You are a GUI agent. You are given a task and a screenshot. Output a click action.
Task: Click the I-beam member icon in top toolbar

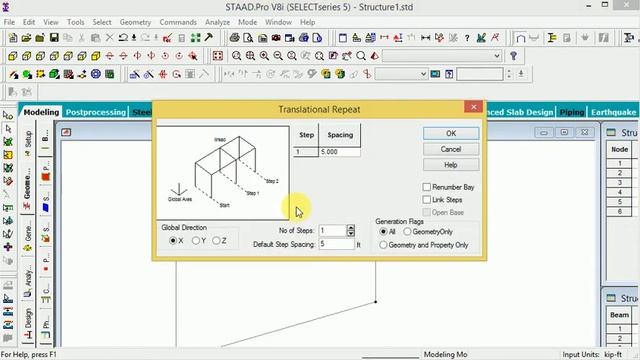[x=552, y=38]
